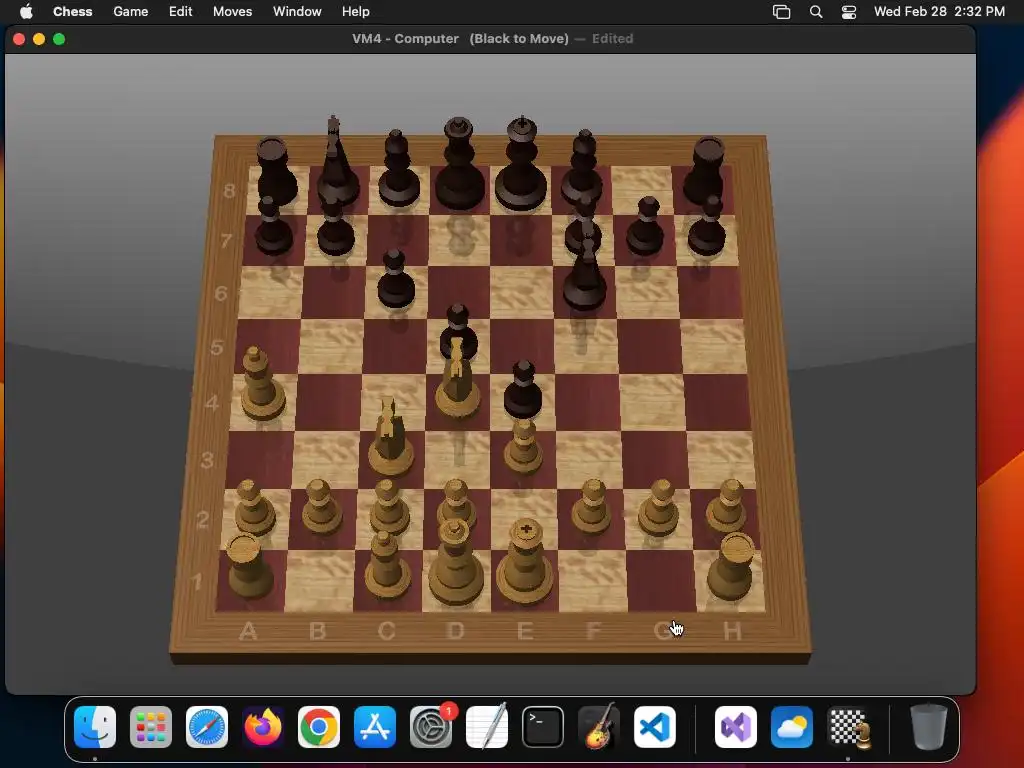The width and height of the screenshot is (1024, 768).
Task: Select the white rook on a1
Action: click(249, 567)
